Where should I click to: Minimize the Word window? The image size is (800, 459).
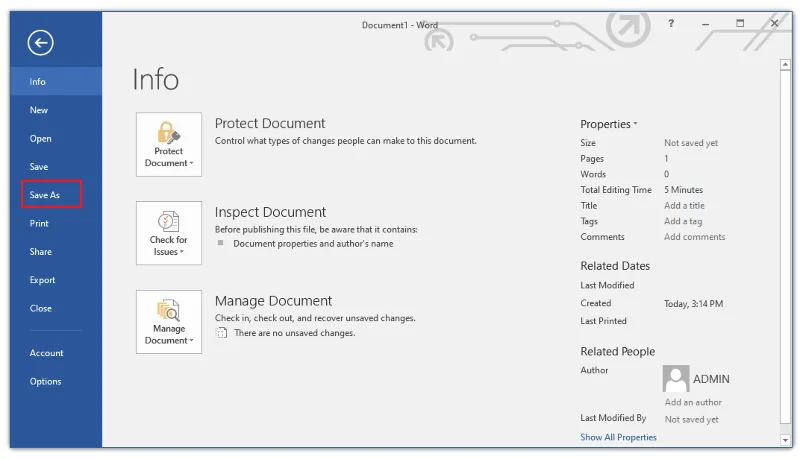coord(705,23)
